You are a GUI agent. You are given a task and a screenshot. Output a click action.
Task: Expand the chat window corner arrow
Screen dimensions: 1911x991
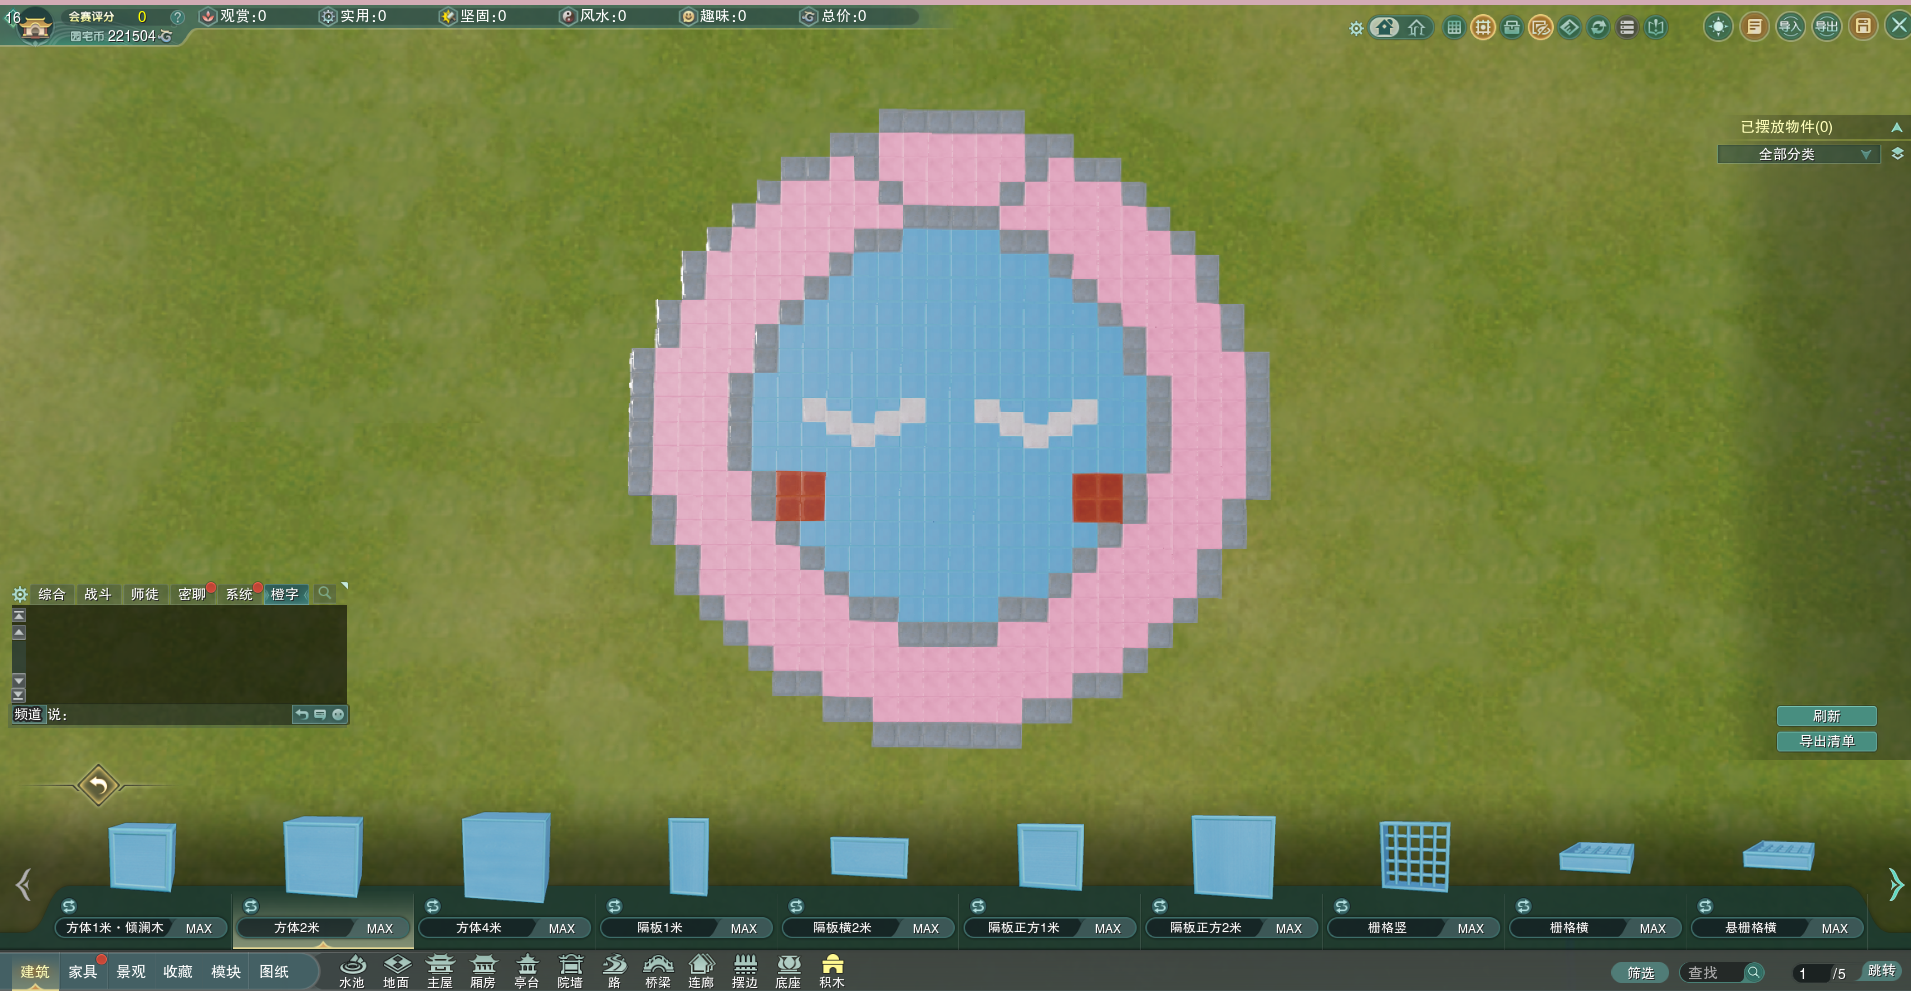pos(344,586)
